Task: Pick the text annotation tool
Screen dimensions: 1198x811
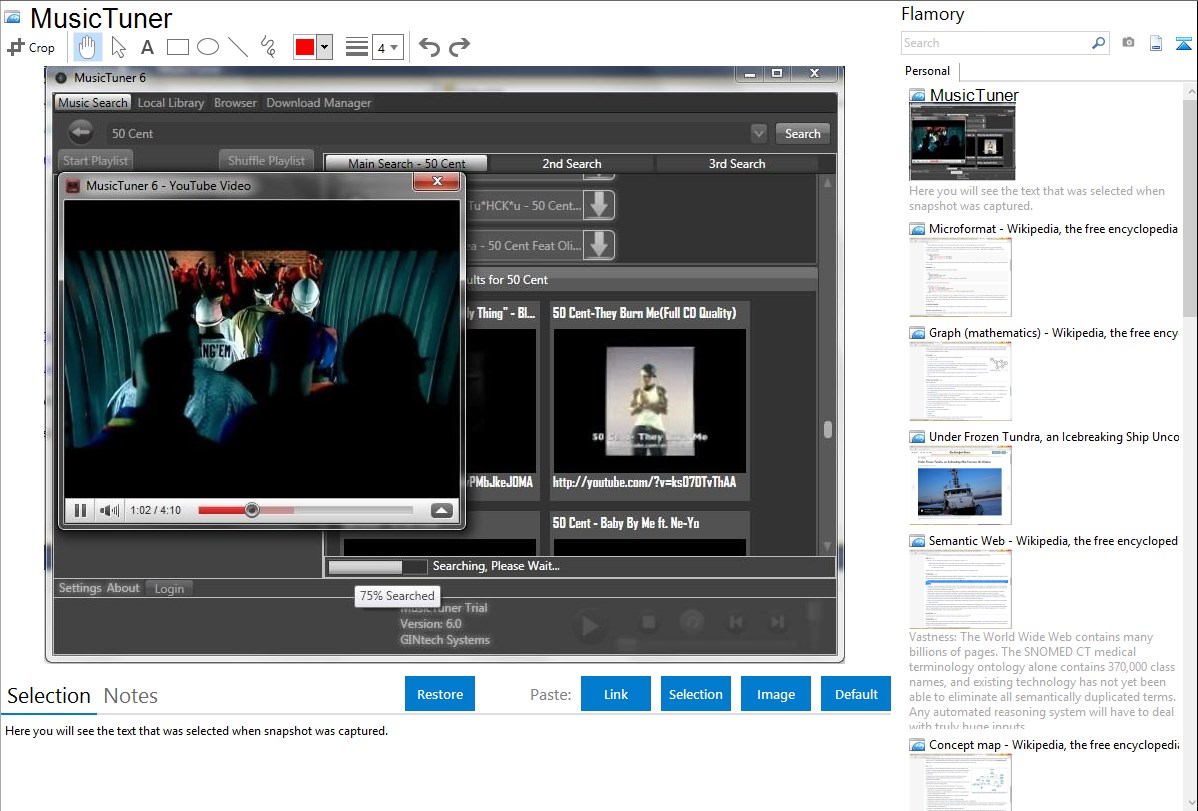Action: (x=147, y=47)
